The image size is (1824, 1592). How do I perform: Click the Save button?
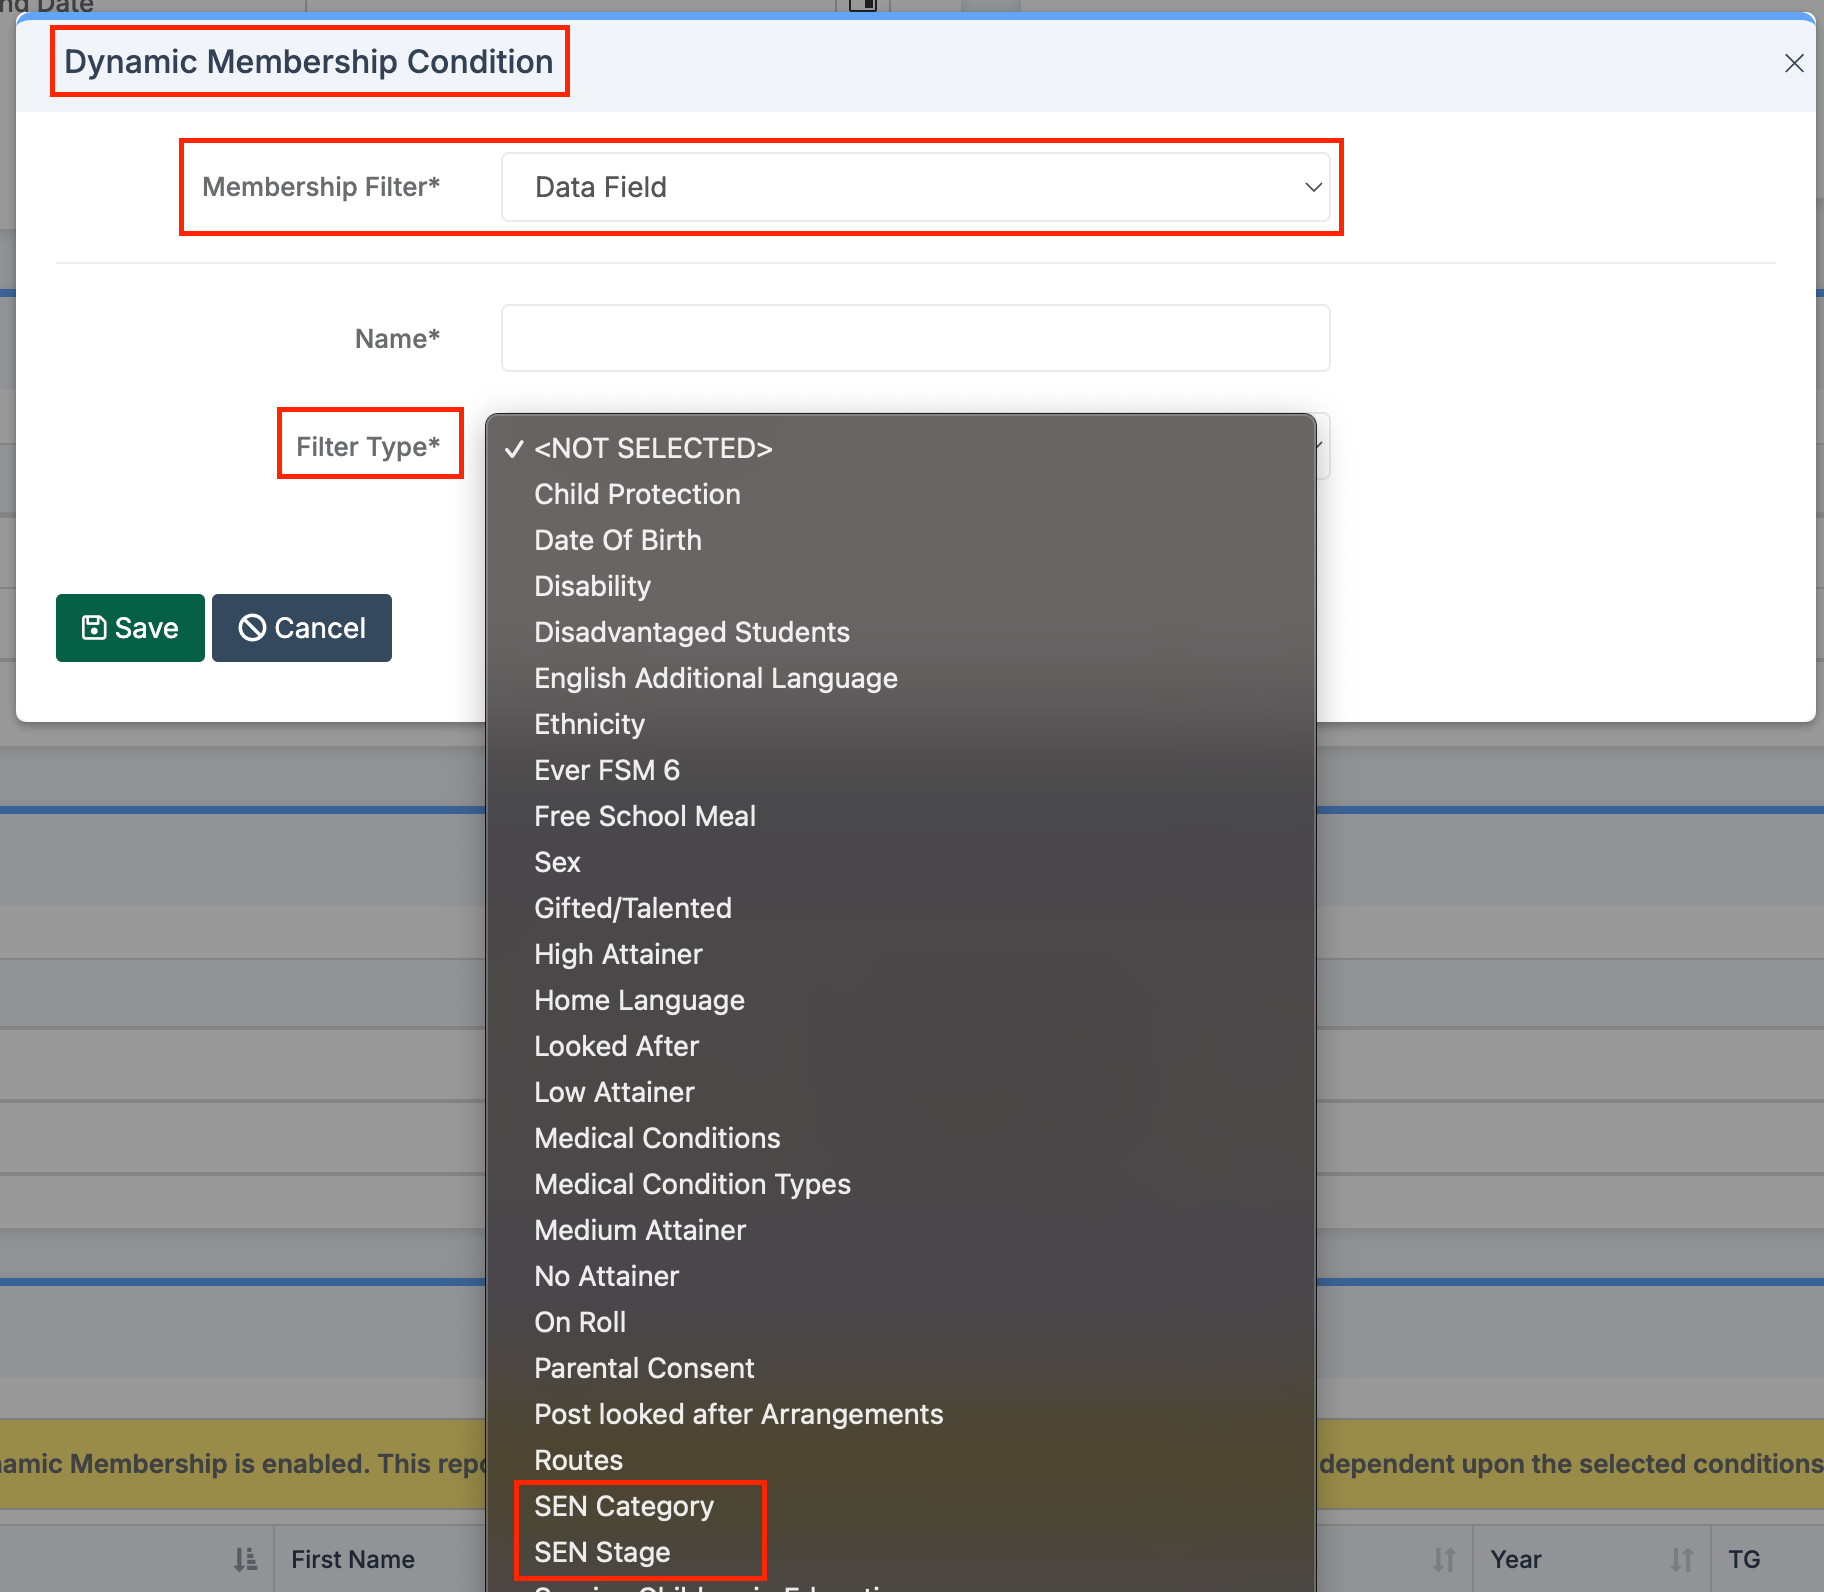(130, 628)
